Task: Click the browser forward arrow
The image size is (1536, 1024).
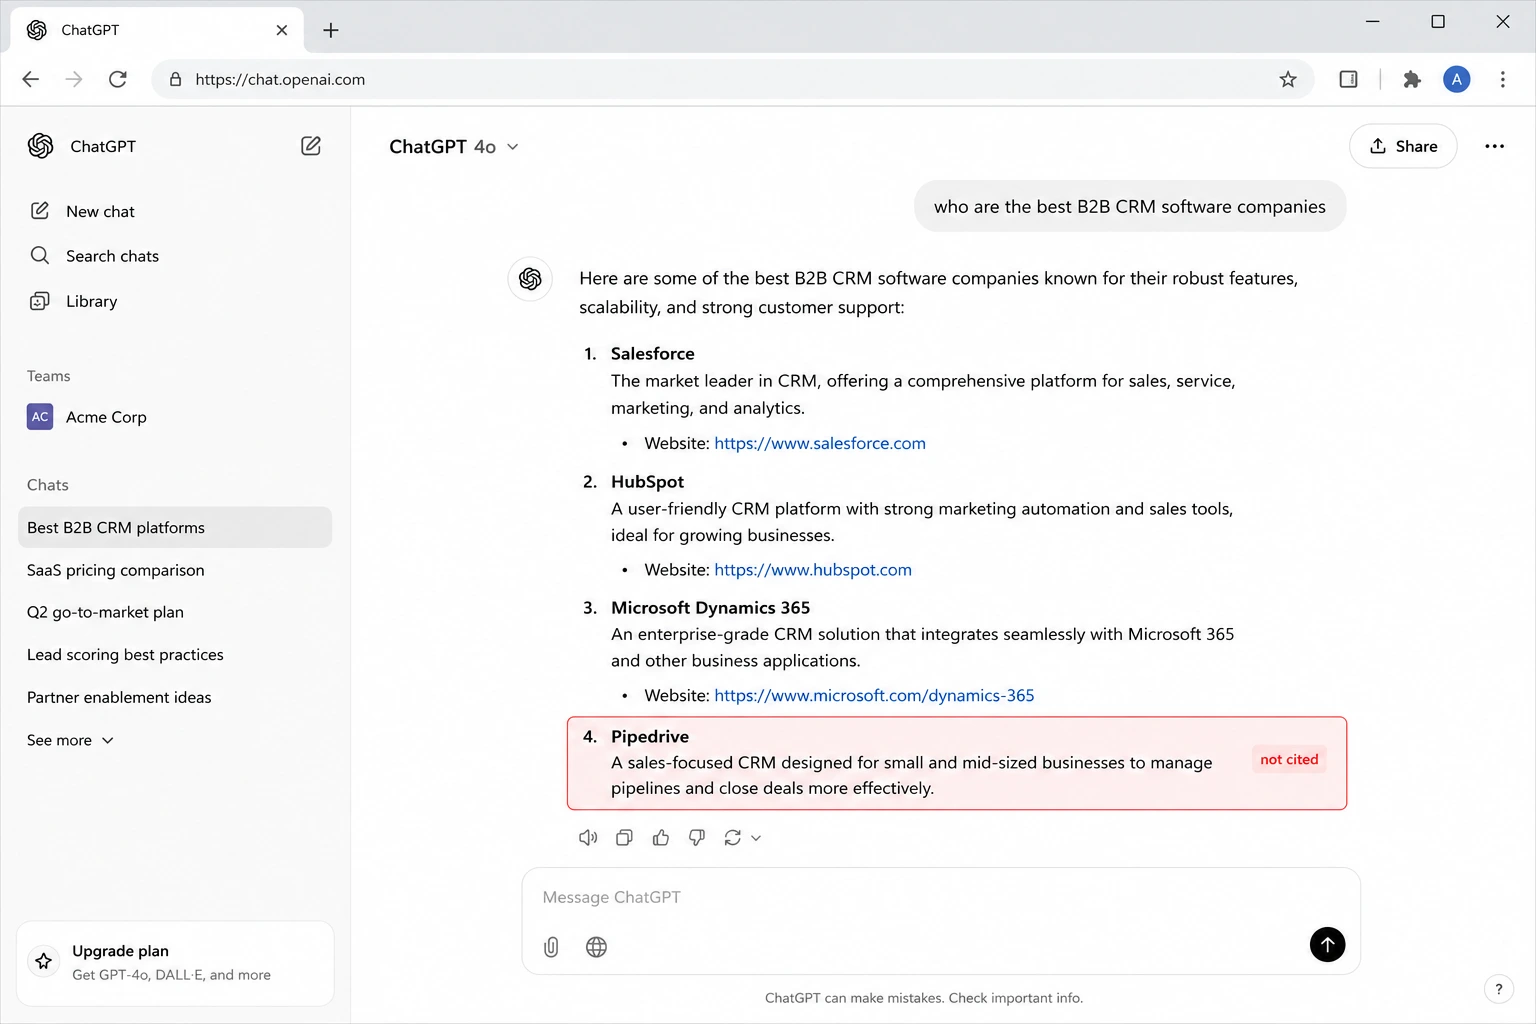Action: (74, 79)
